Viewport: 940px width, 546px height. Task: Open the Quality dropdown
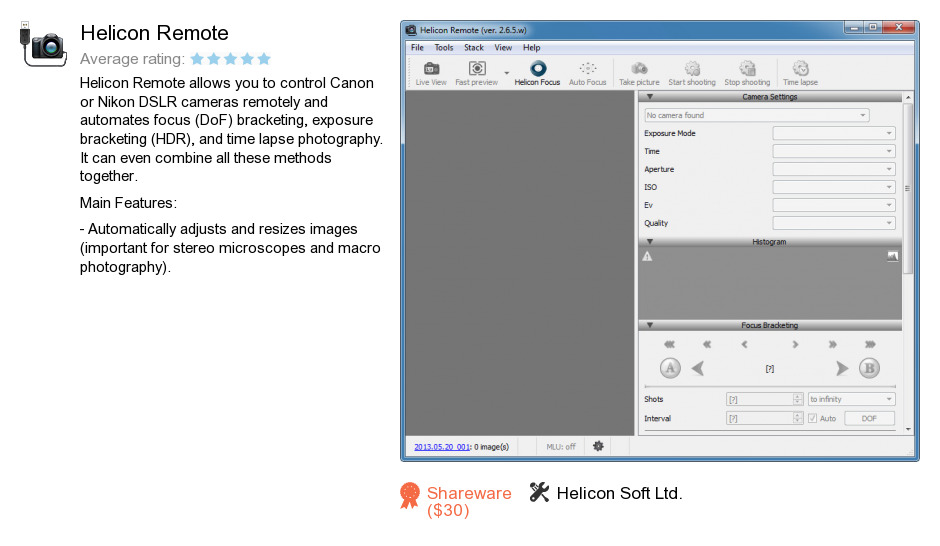pos(834,223)
